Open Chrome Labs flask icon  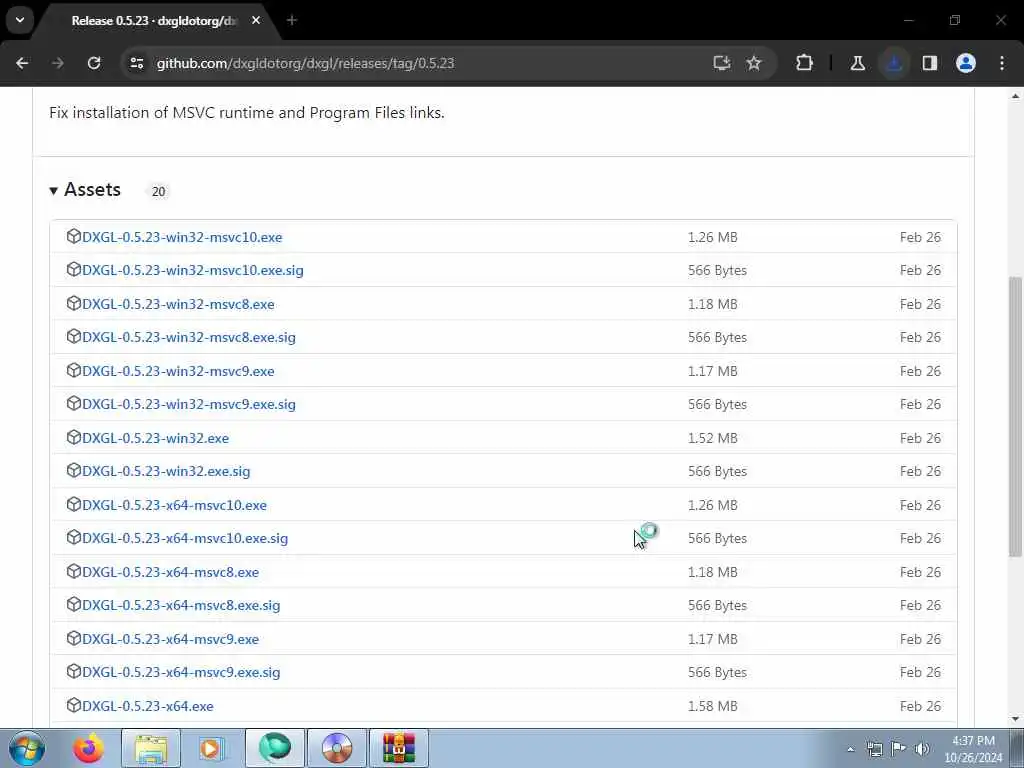(x=857, y=63)
